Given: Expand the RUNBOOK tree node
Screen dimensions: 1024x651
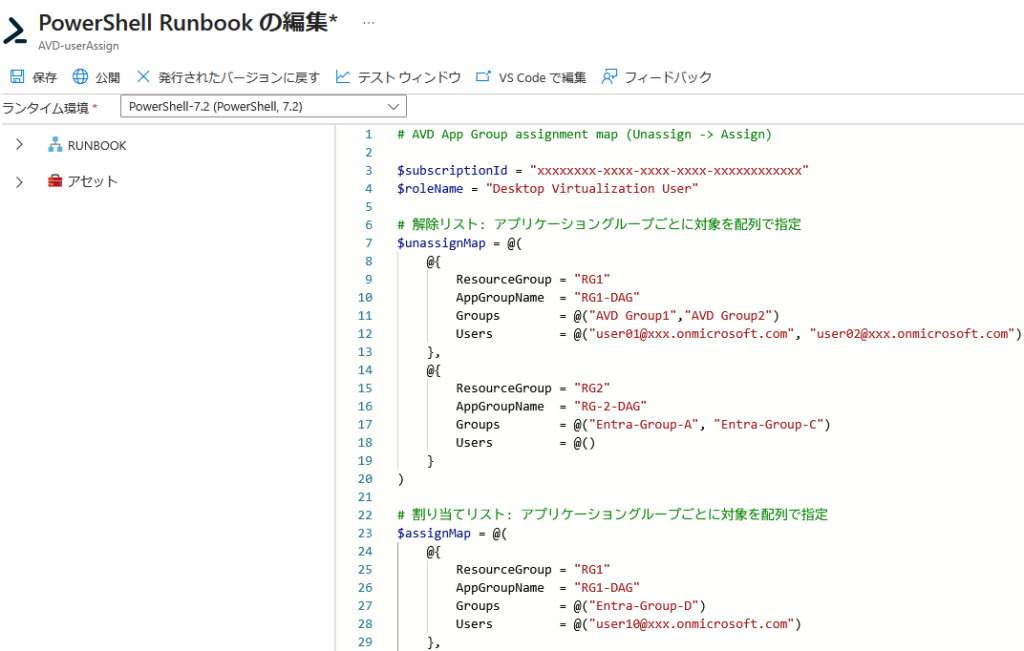Looking at the screenshot, I should coord(19,146).
